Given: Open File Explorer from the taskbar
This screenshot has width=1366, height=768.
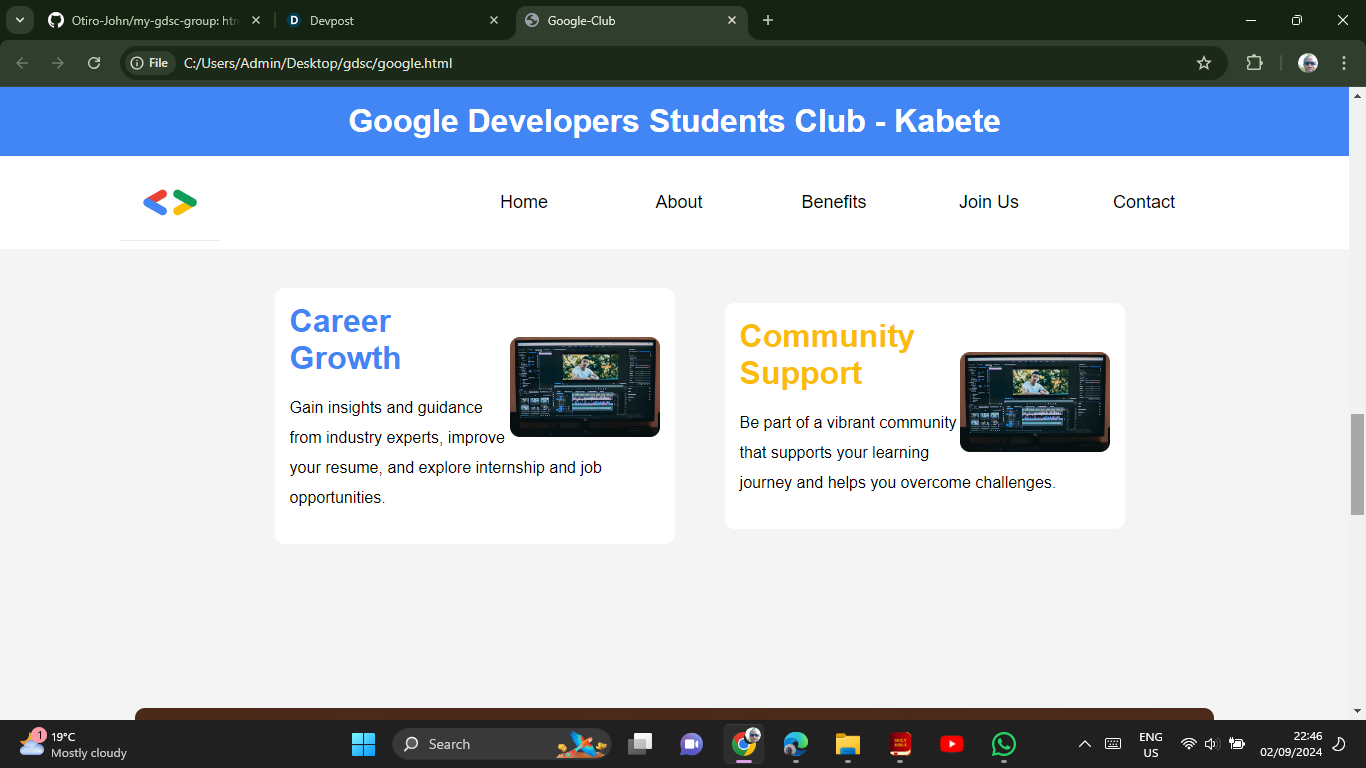Looking at the screenshot, I should click(x=848, y=744).
